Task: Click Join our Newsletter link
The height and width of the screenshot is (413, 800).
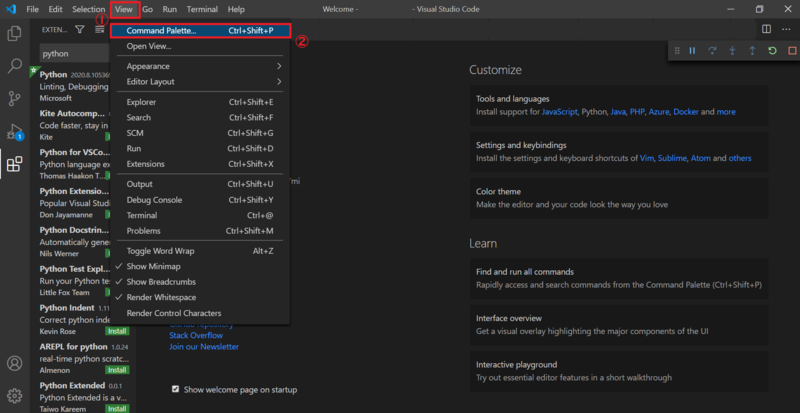Action: [204, 347]
